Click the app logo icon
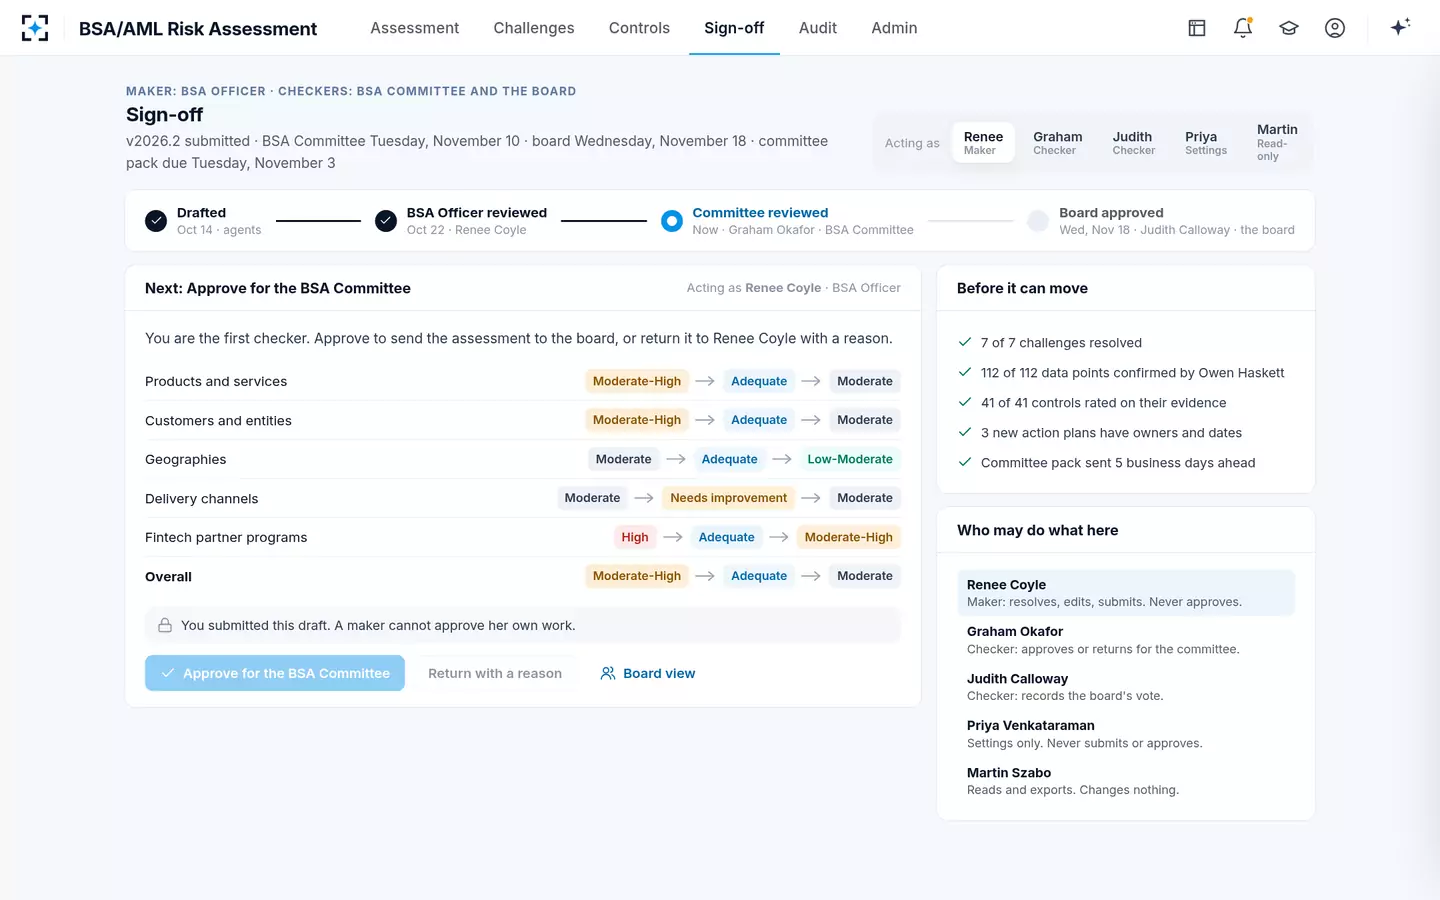 click(35, 28)
